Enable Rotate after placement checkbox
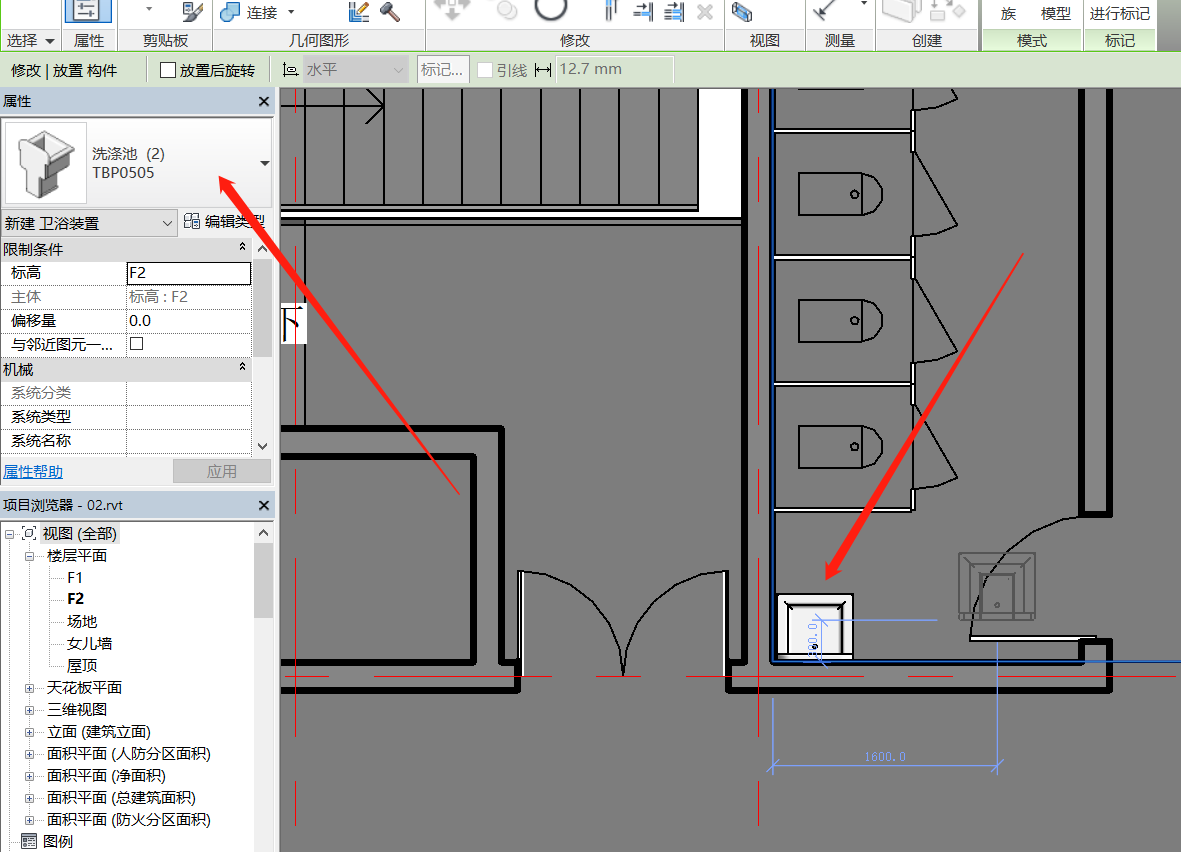The height and width of the screenshot is (852, 1181). click(168, 70)
